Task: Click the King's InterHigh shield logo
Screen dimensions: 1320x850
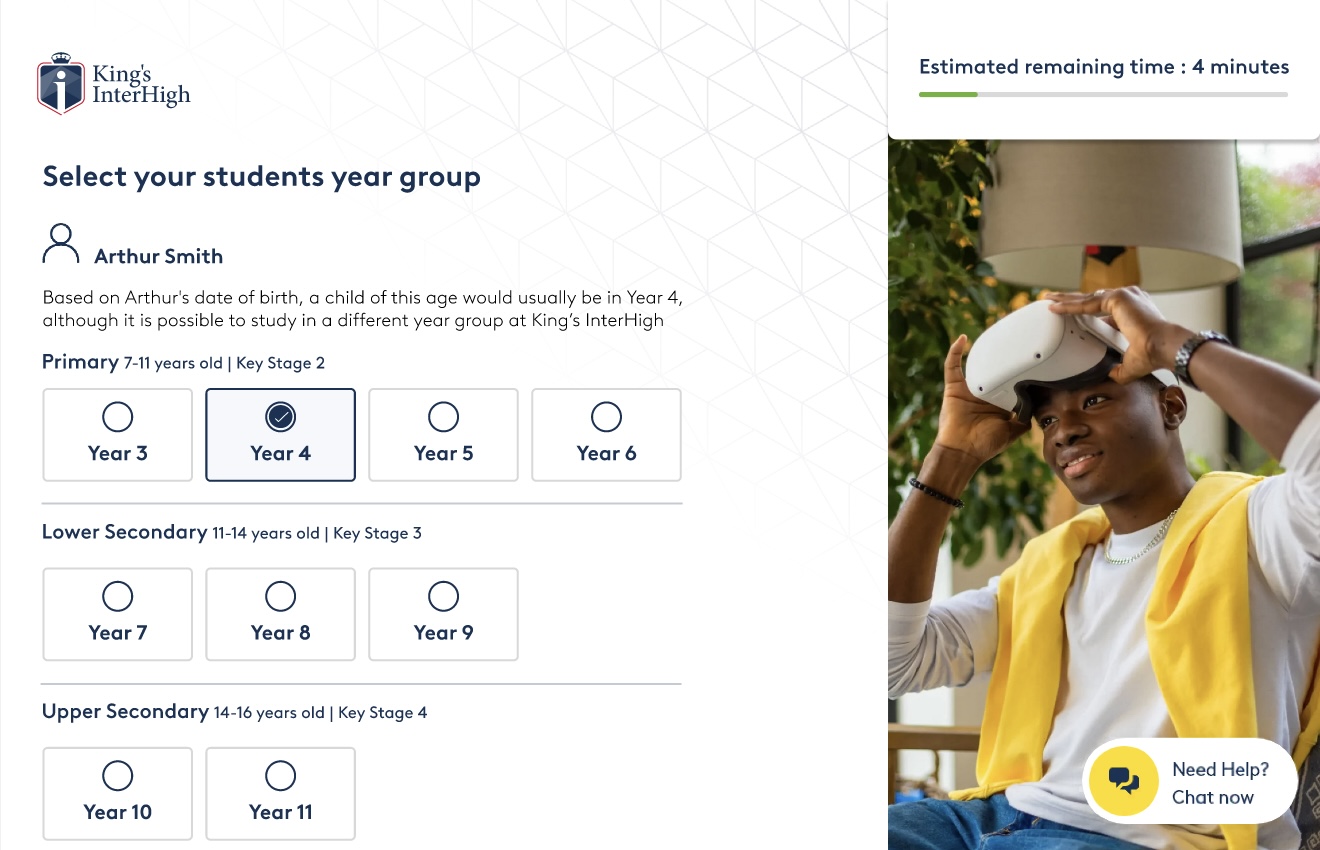Action: [x=60, y=85]
